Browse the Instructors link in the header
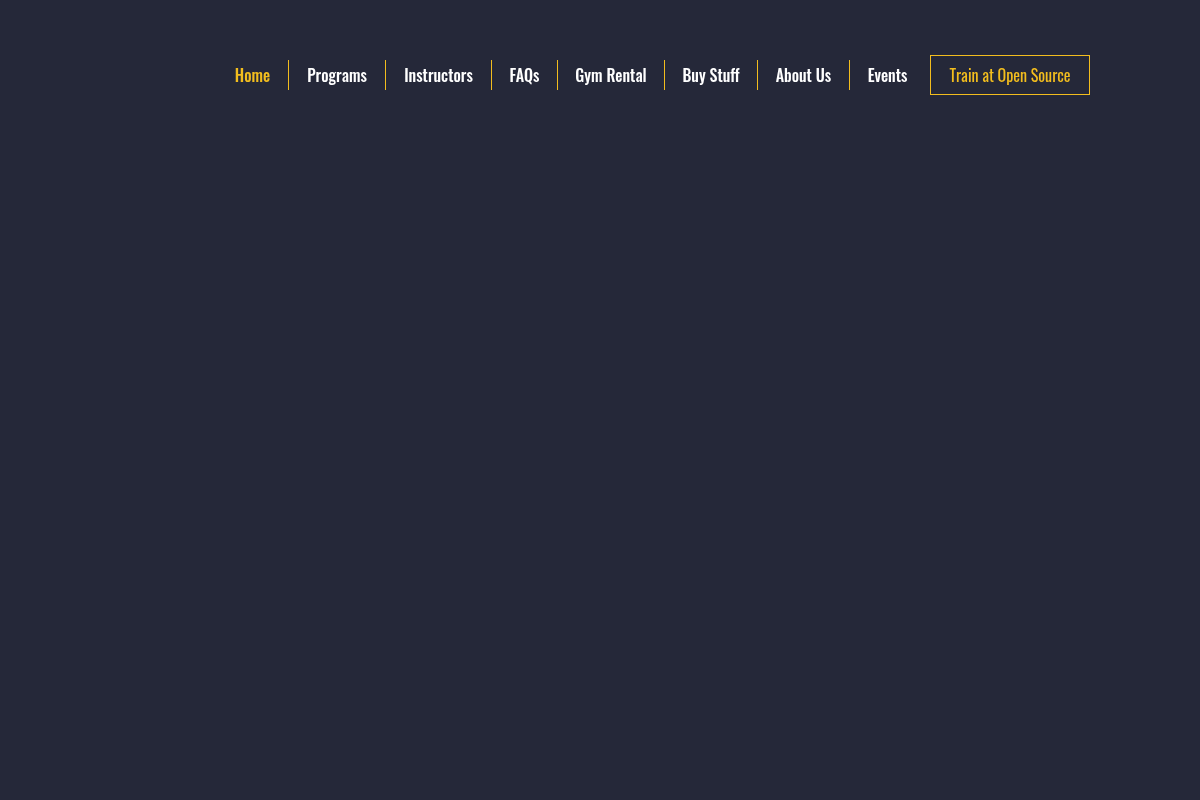Viewport: 1200px width, 800px height. coord(438,75)
